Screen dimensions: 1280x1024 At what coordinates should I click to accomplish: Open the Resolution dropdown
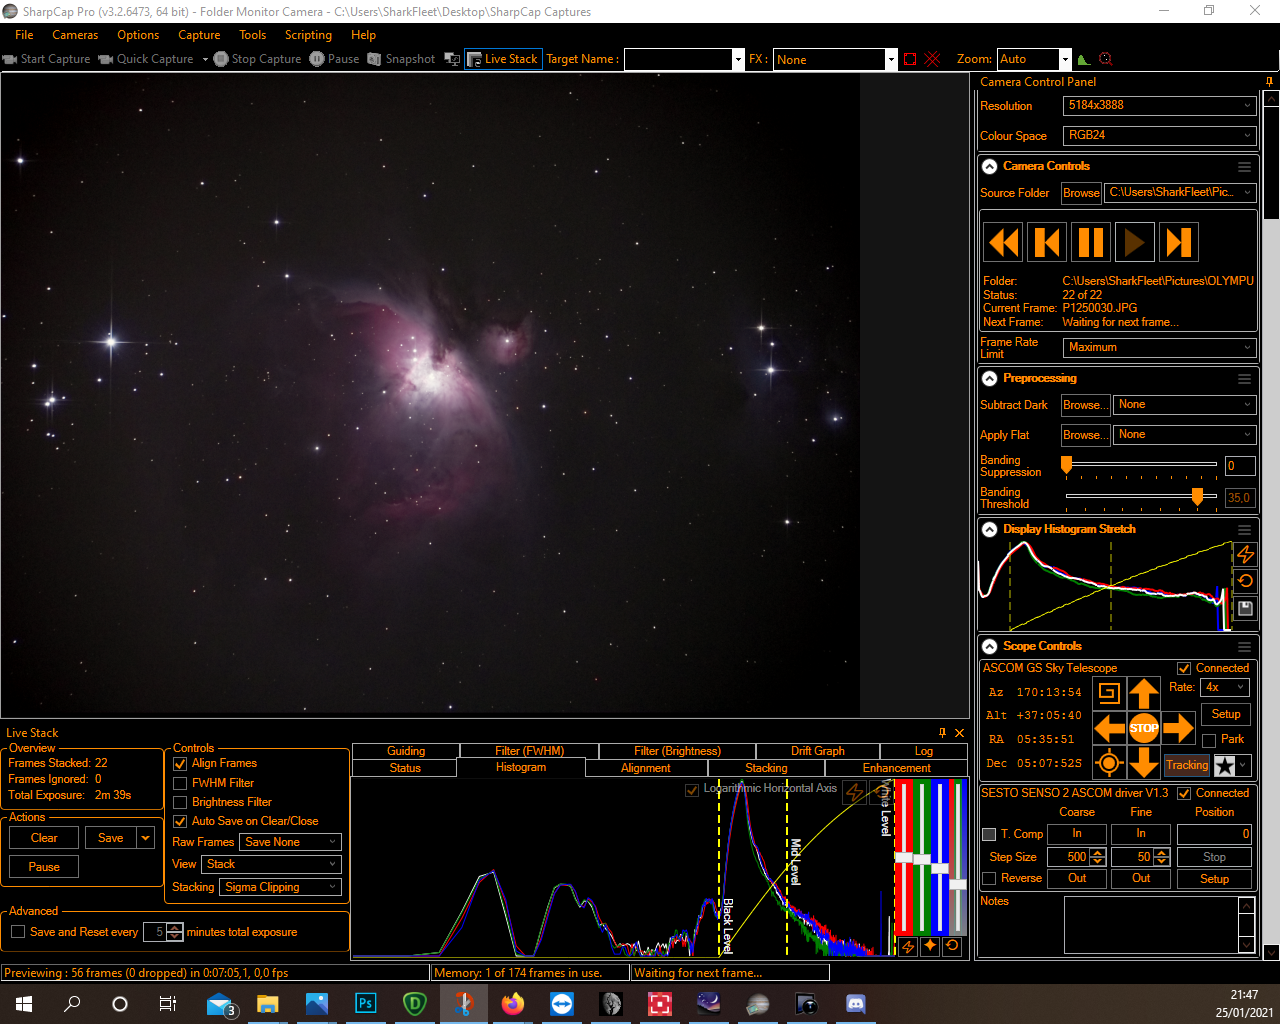tap(1159, 105)
